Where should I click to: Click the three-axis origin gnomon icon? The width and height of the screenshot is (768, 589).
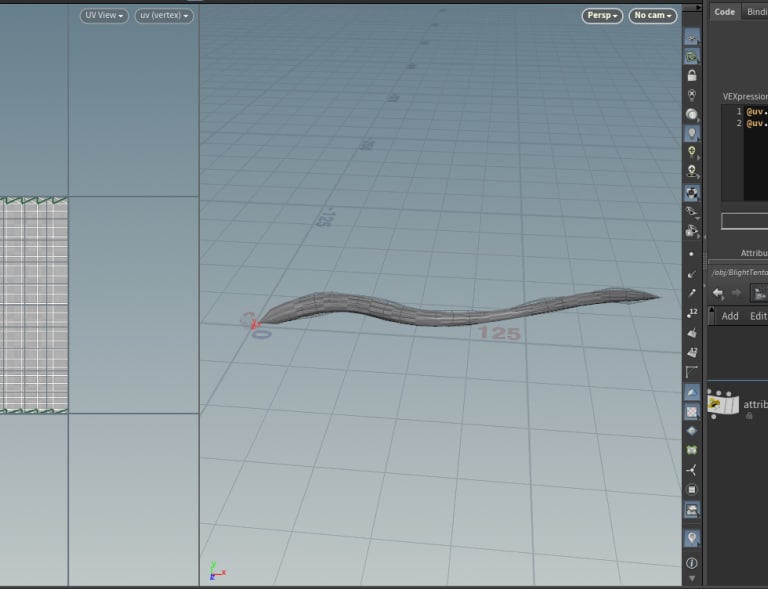692,471
